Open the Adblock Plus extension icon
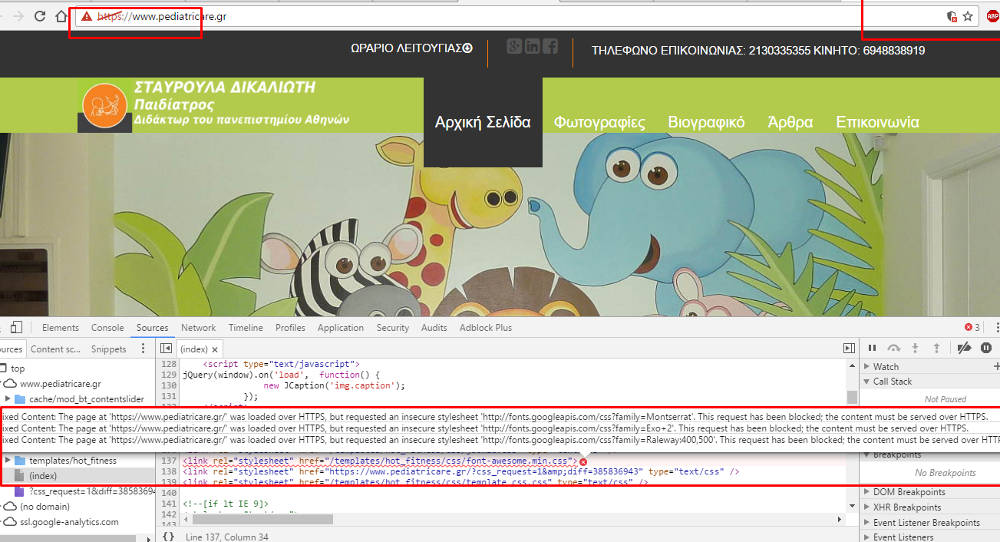This screenshot has width=1000, height=542. pyautogui.click(x=992, y=17)
